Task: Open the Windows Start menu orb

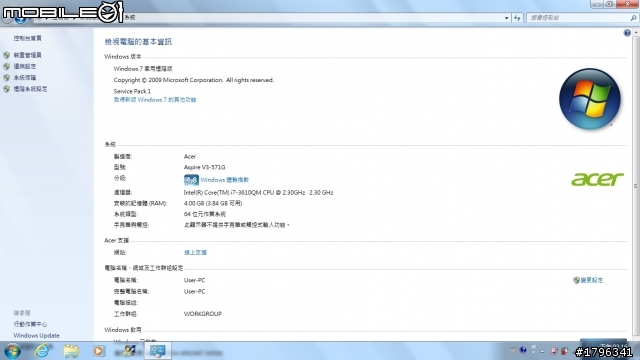Action: pyautogui.click(x=12, y=351)
